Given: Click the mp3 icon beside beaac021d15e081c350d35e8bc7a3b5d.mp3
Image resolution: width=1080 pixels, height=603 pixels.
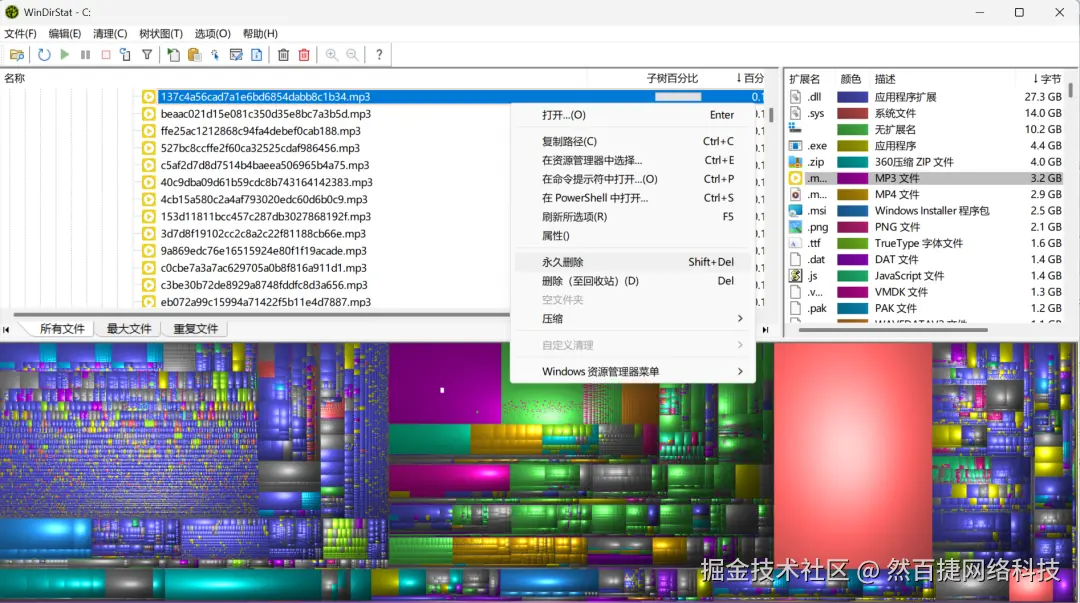Looking at the screenshot, I should click(x=148, y=114).
